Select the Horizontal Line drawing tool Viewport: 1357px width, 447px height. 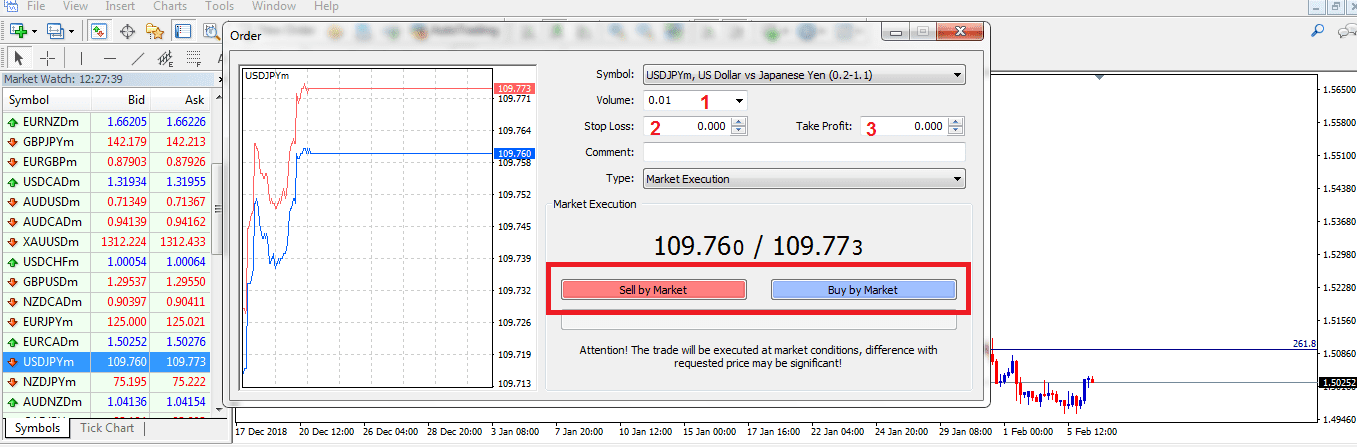[x=110, y=57]
